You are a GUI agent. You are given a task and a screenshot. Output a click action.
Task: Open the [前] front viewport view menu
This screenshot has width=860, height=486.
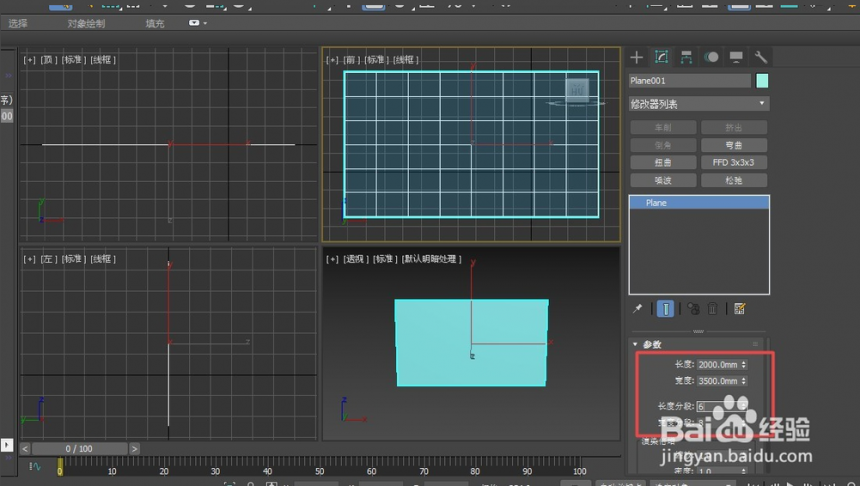coord(351,59)
